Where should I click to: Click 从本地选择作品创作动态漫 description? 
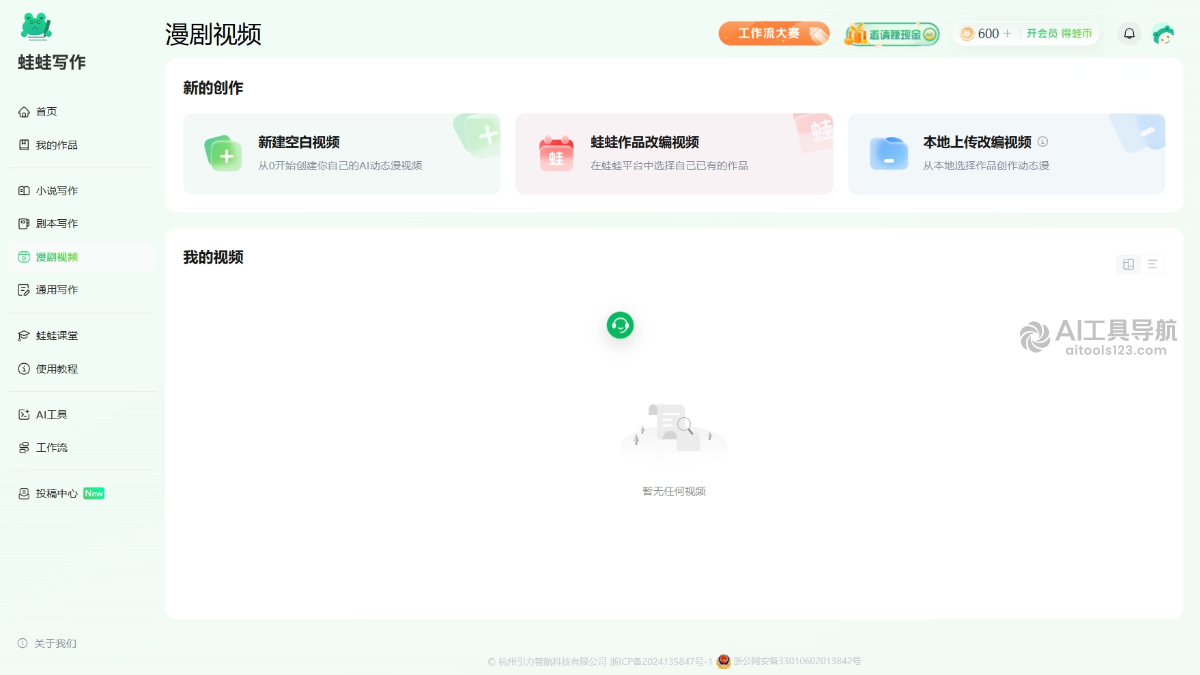[x=986, y=166]
